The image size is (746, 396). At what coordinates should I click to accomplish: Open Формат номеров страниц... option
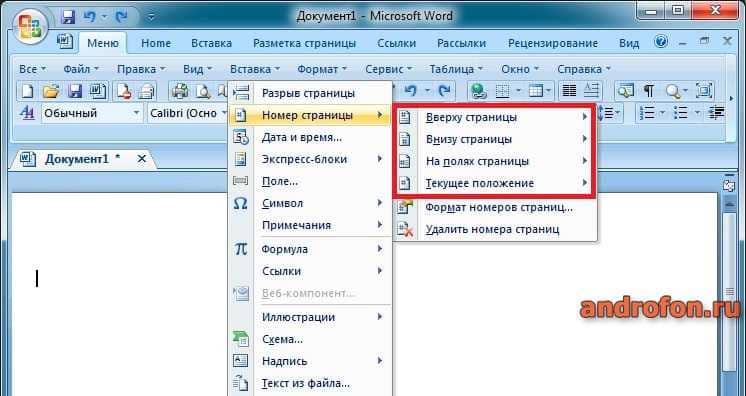[x=495, y=208]
